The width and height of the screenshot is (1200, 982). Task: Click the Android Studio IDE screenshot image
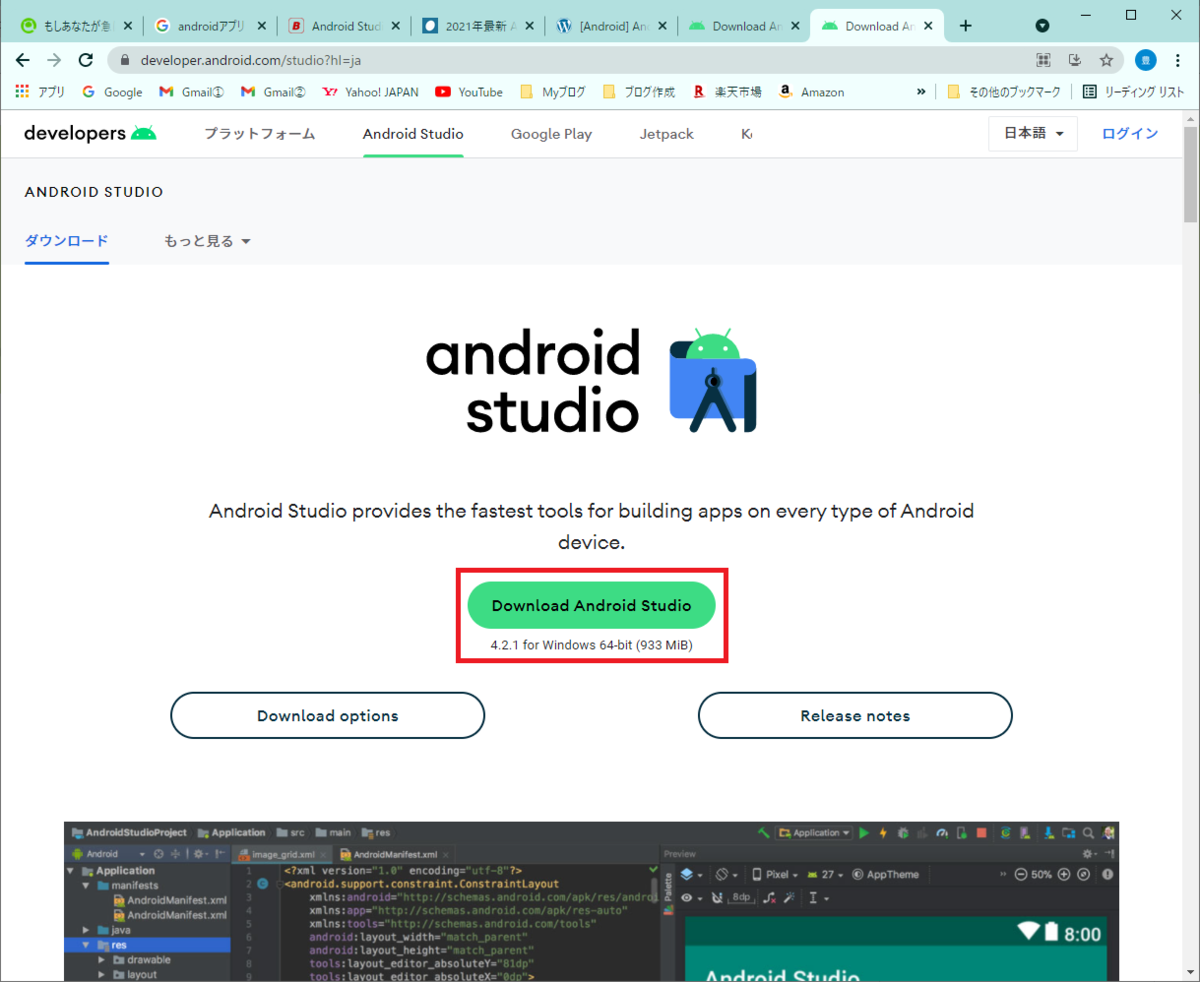pos(591,901)
